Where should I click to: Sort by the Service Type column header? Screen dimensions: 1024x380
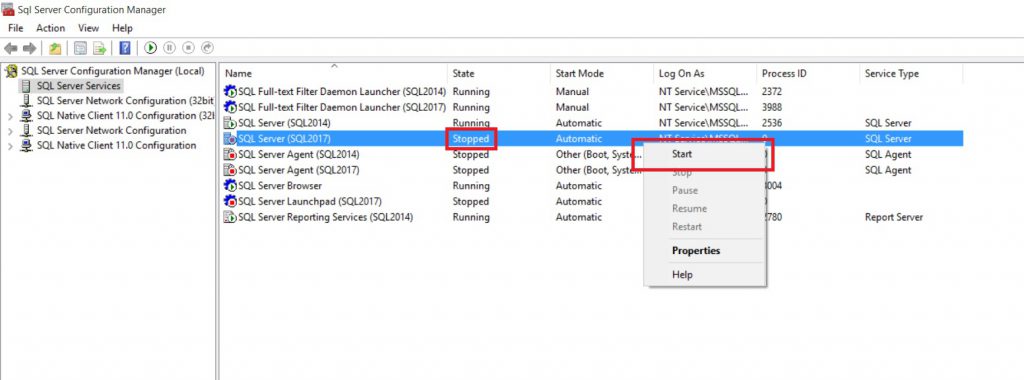point(912,73)
